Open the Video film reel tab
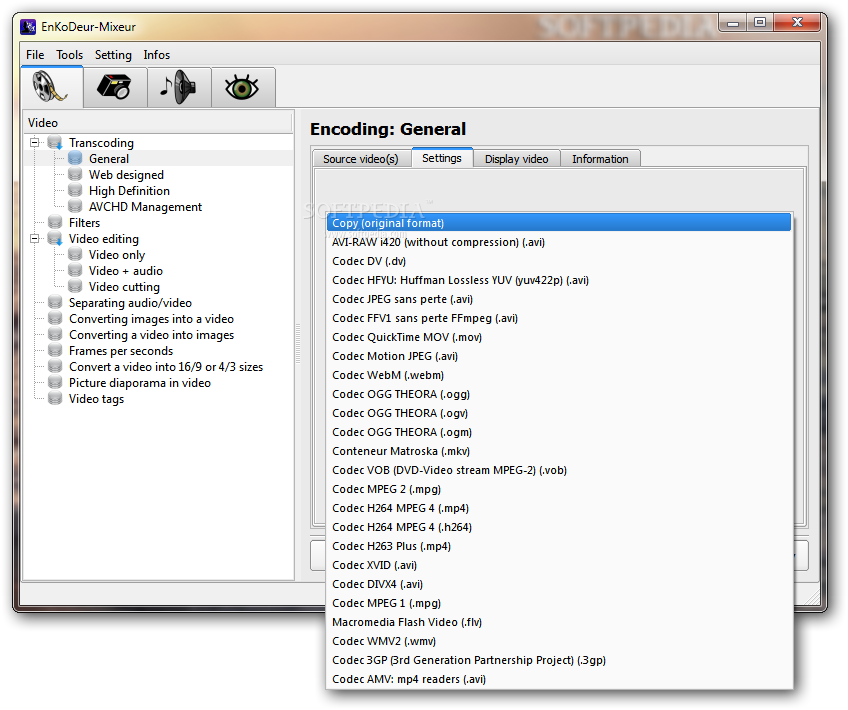This screenshot has height=710, width=848. tap(52, 87)
